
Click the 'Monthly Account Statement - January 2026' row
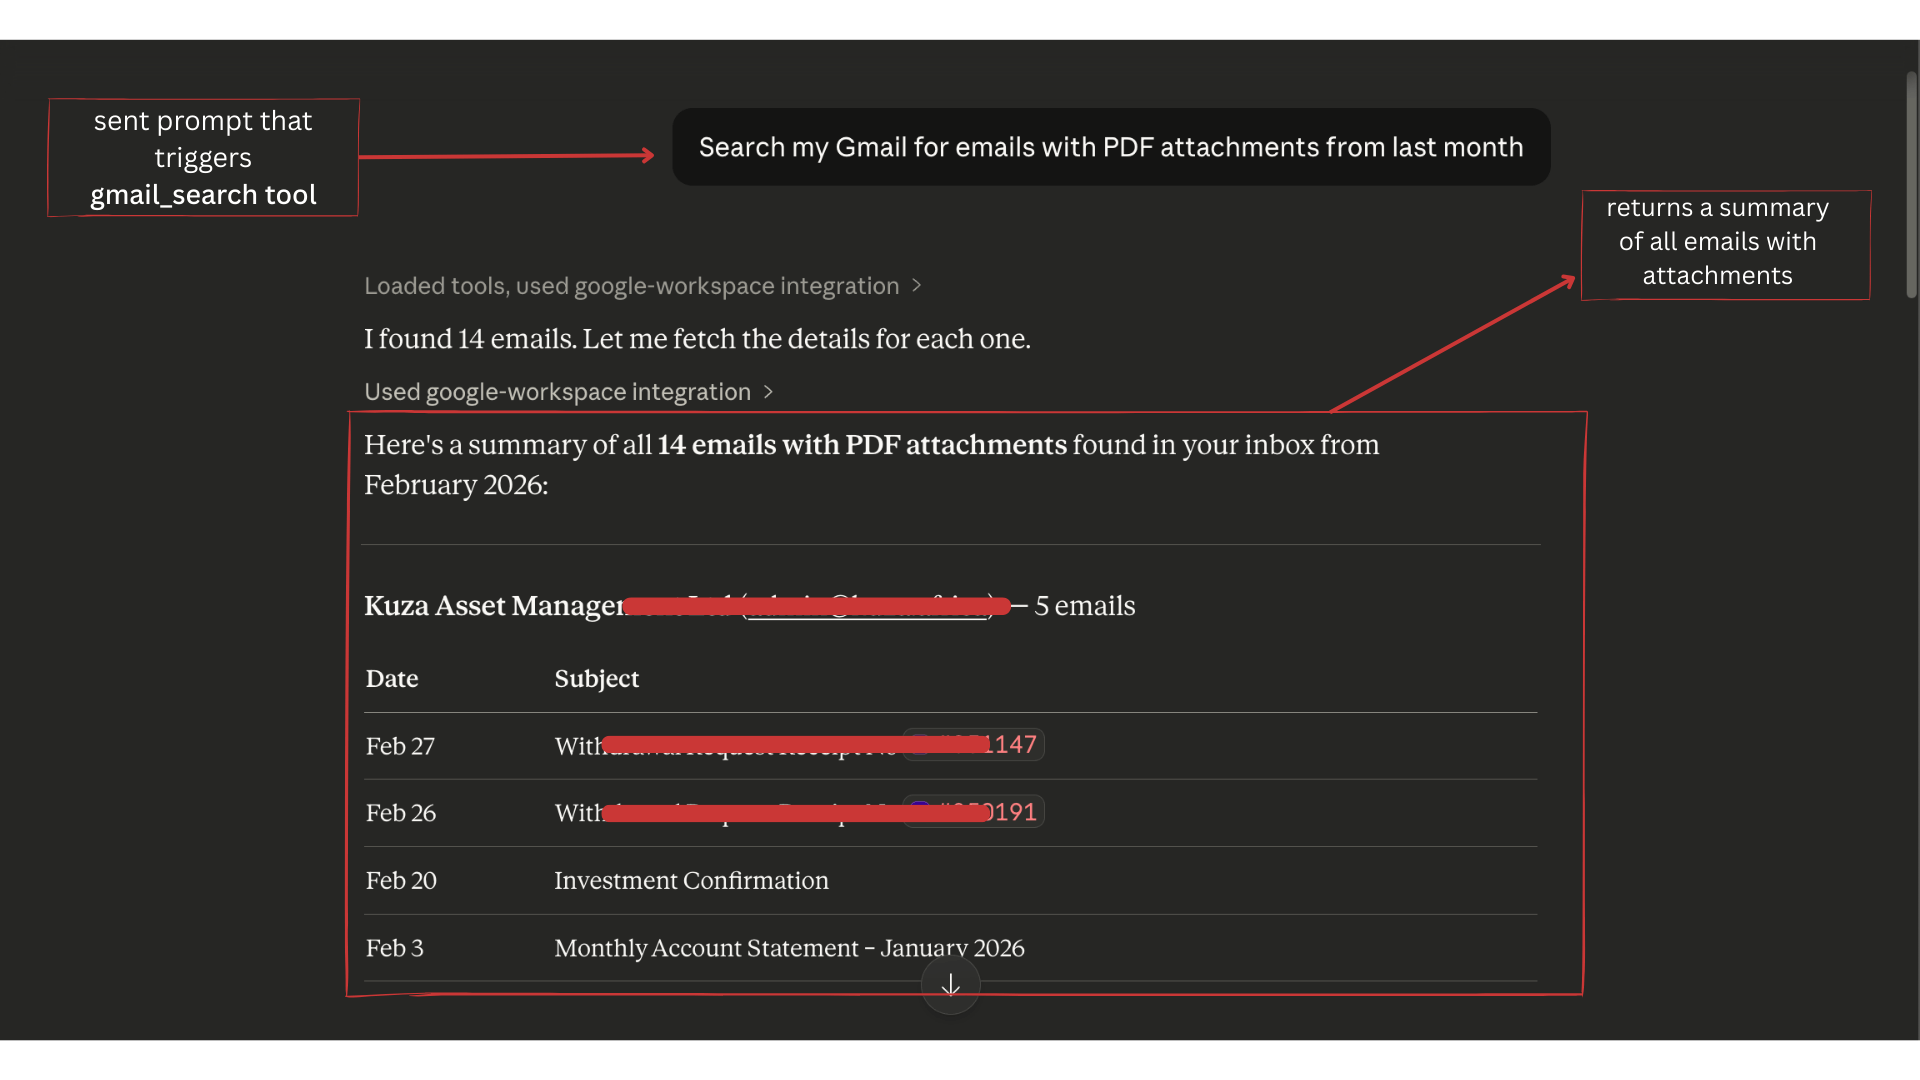pos(789,948)
